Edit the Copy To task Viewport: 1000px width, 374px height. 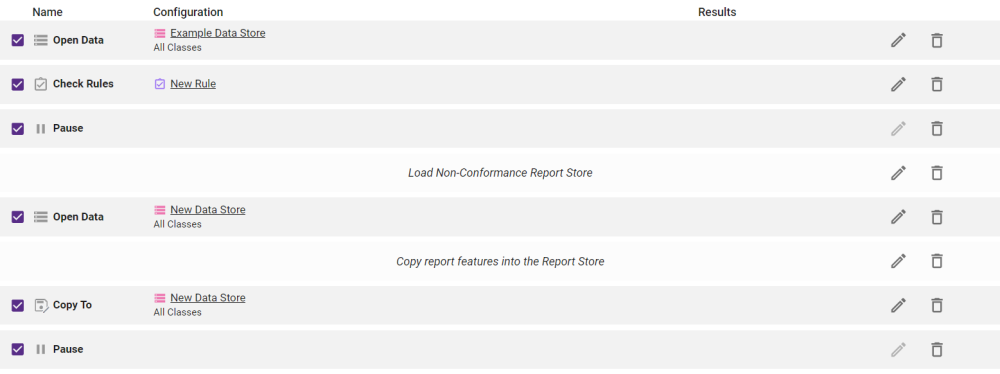pyautogui.click(x=898, y=305)
